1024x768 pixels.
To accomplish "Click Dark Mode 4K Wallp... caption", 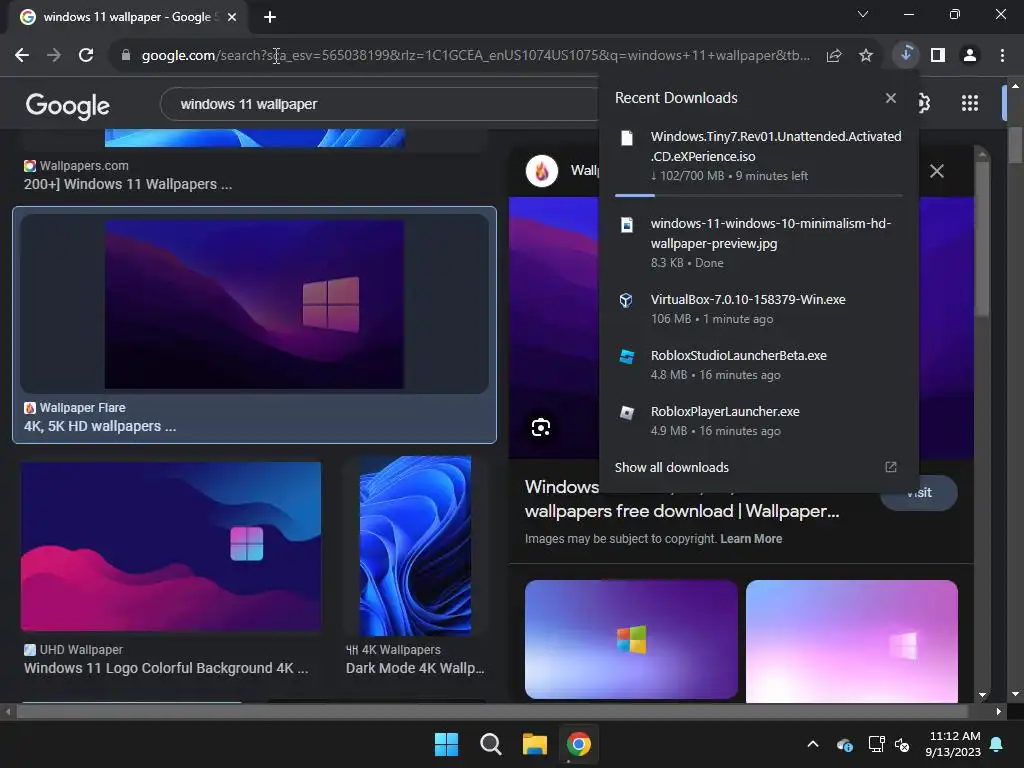I will click(x=415, y=668).
